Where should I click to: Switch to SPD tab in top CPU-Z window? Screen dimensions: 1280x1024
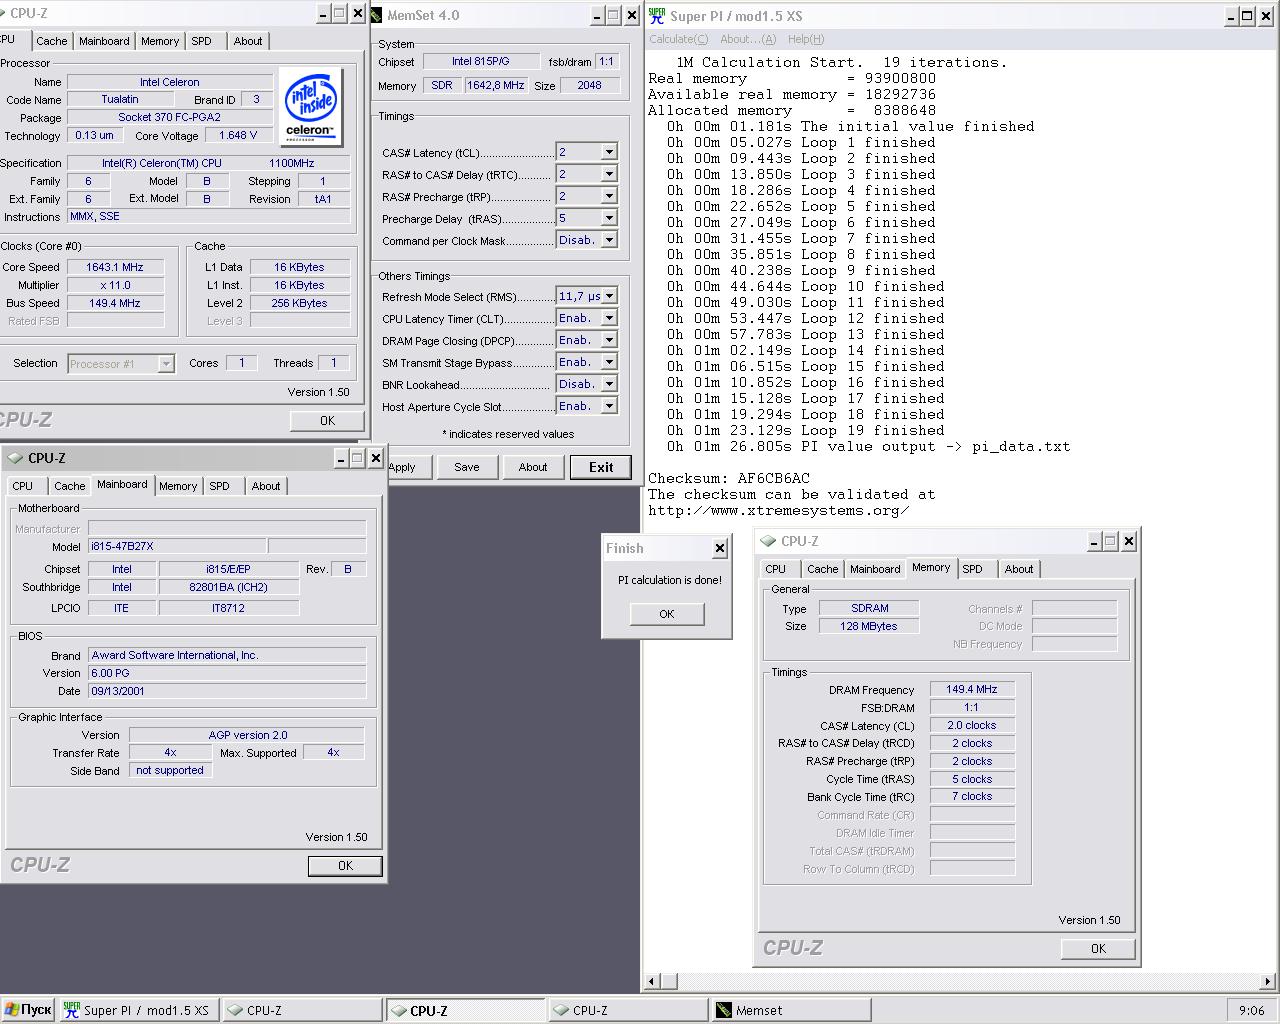click(202, 41)
